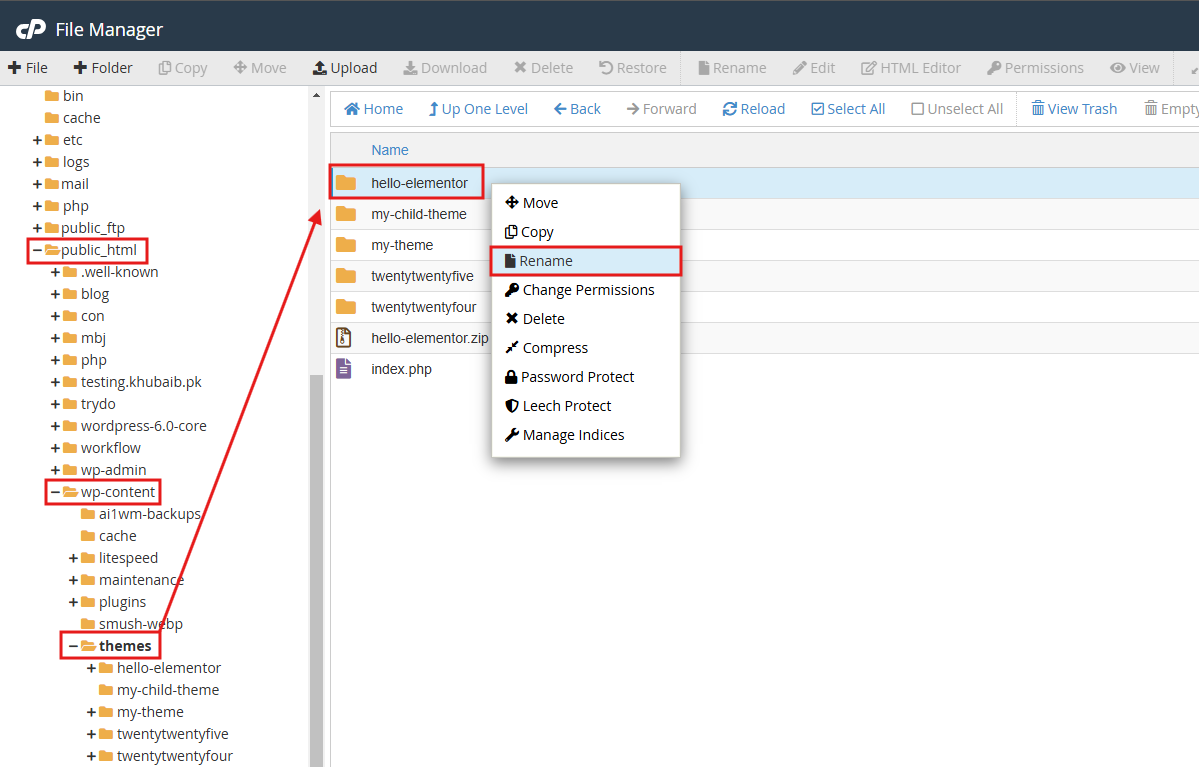Click the Reload icon
Screen dimensions: 1199x767
pos(730,109)
